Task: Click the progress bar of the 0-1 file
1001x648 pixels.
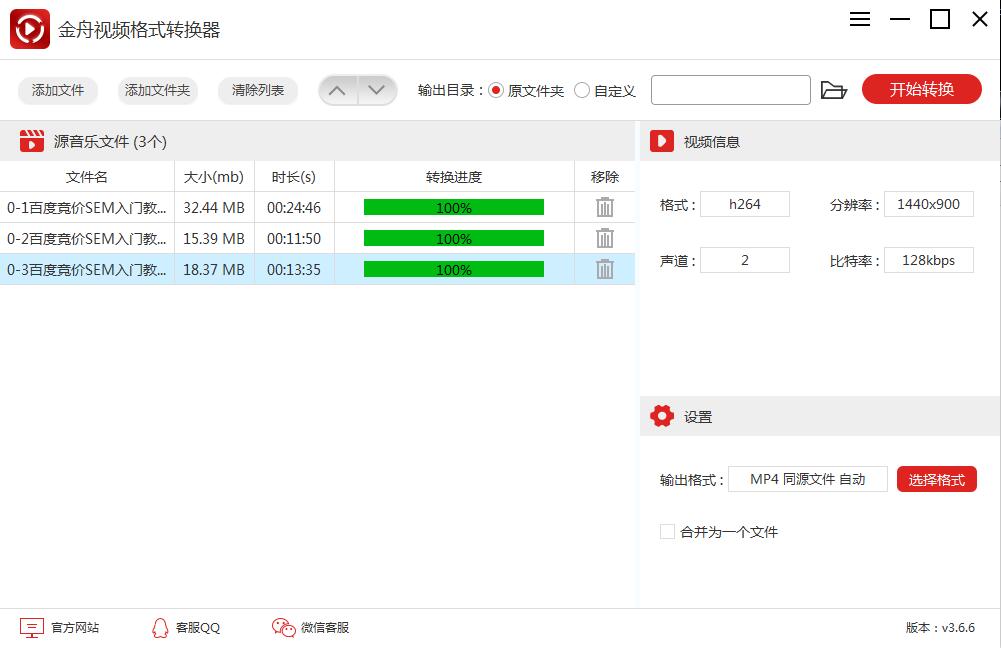Action: (453, 207)
